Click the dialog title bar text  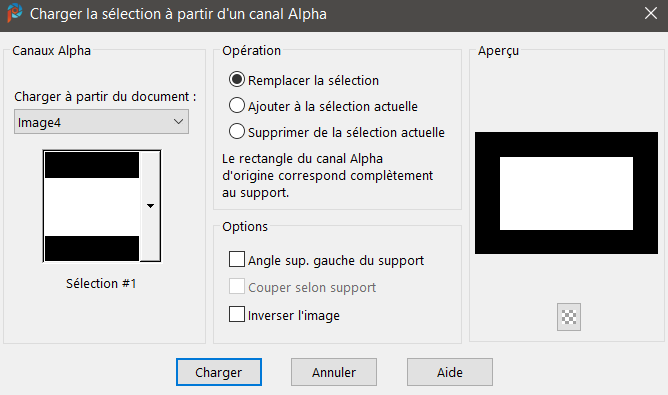pyautogui.click(x=178, y=14)
